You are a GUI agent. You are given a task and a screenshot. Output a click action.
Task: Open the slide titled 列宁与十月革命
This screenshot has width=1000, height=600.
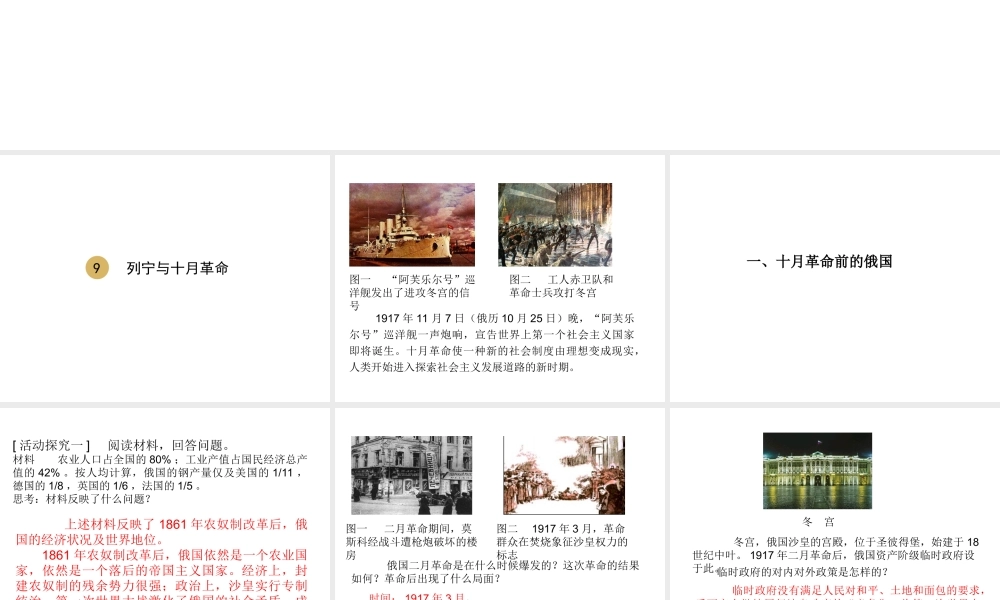[x=165, y=279]
